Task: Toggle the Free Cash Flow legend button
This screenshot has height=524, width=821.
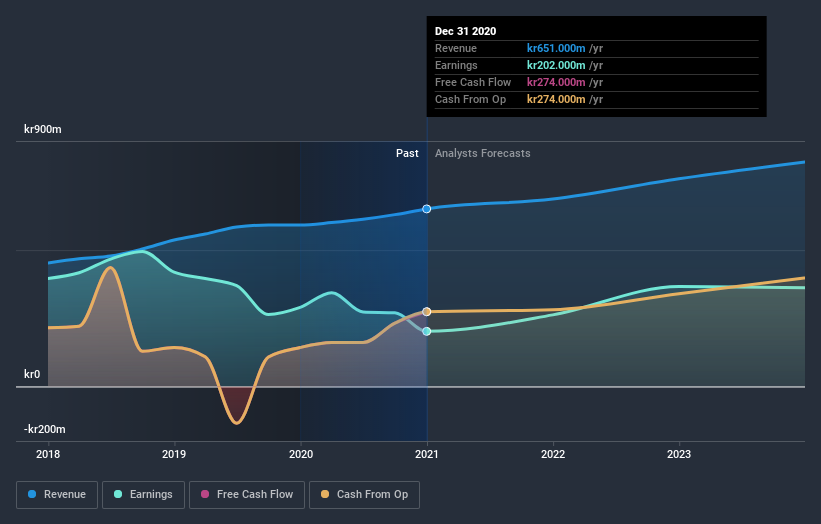Action: pyautogui.click(x=247, y=495)
